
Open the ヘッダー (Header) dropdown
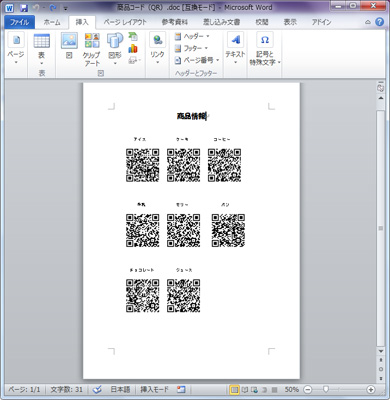tap(192, 36)
